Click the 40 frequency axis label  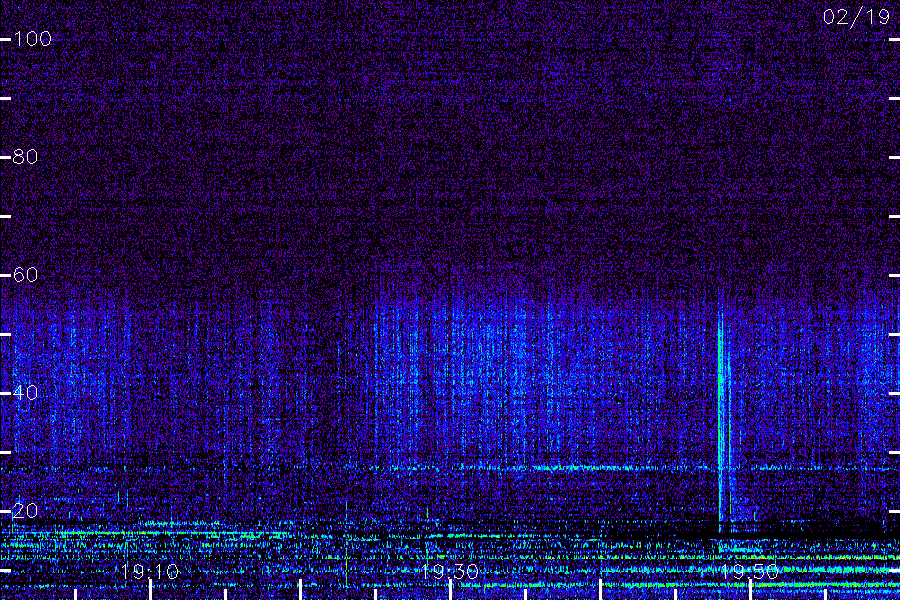click(25, 393)
